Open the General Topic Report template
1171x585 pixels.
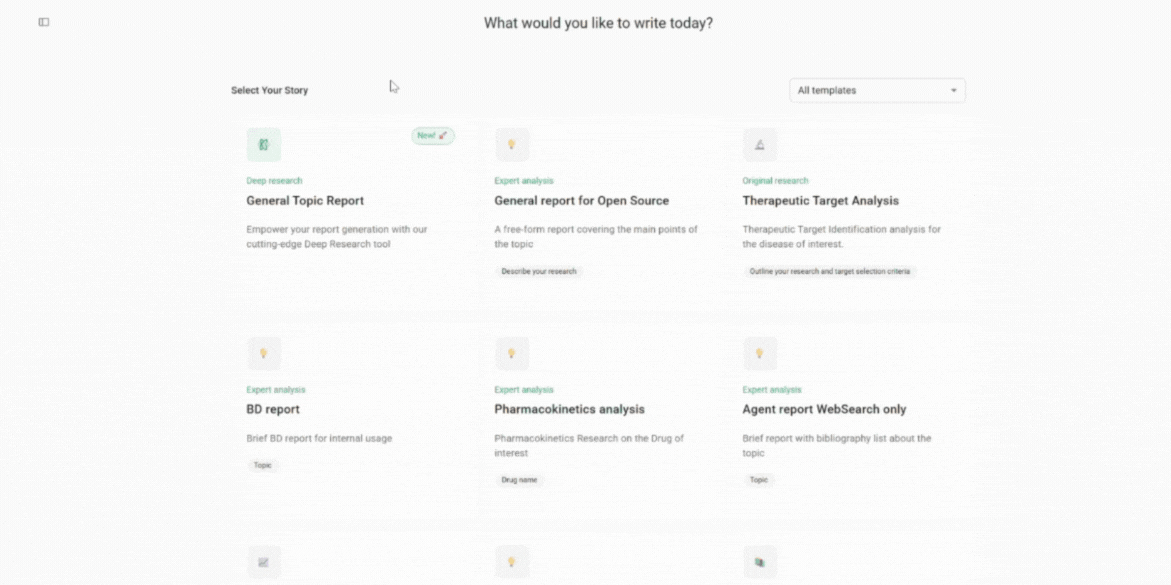point(305,201)
